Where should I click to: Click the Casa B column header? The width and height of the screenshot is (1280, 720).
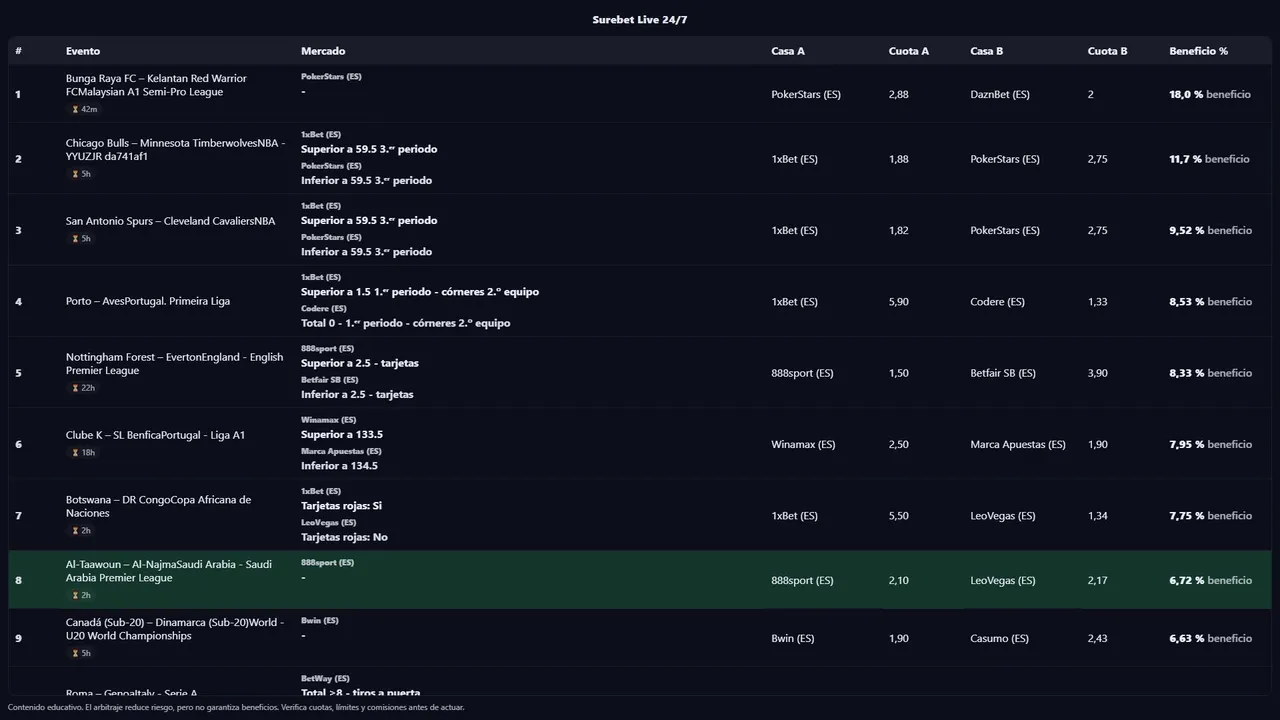point(986,51)
